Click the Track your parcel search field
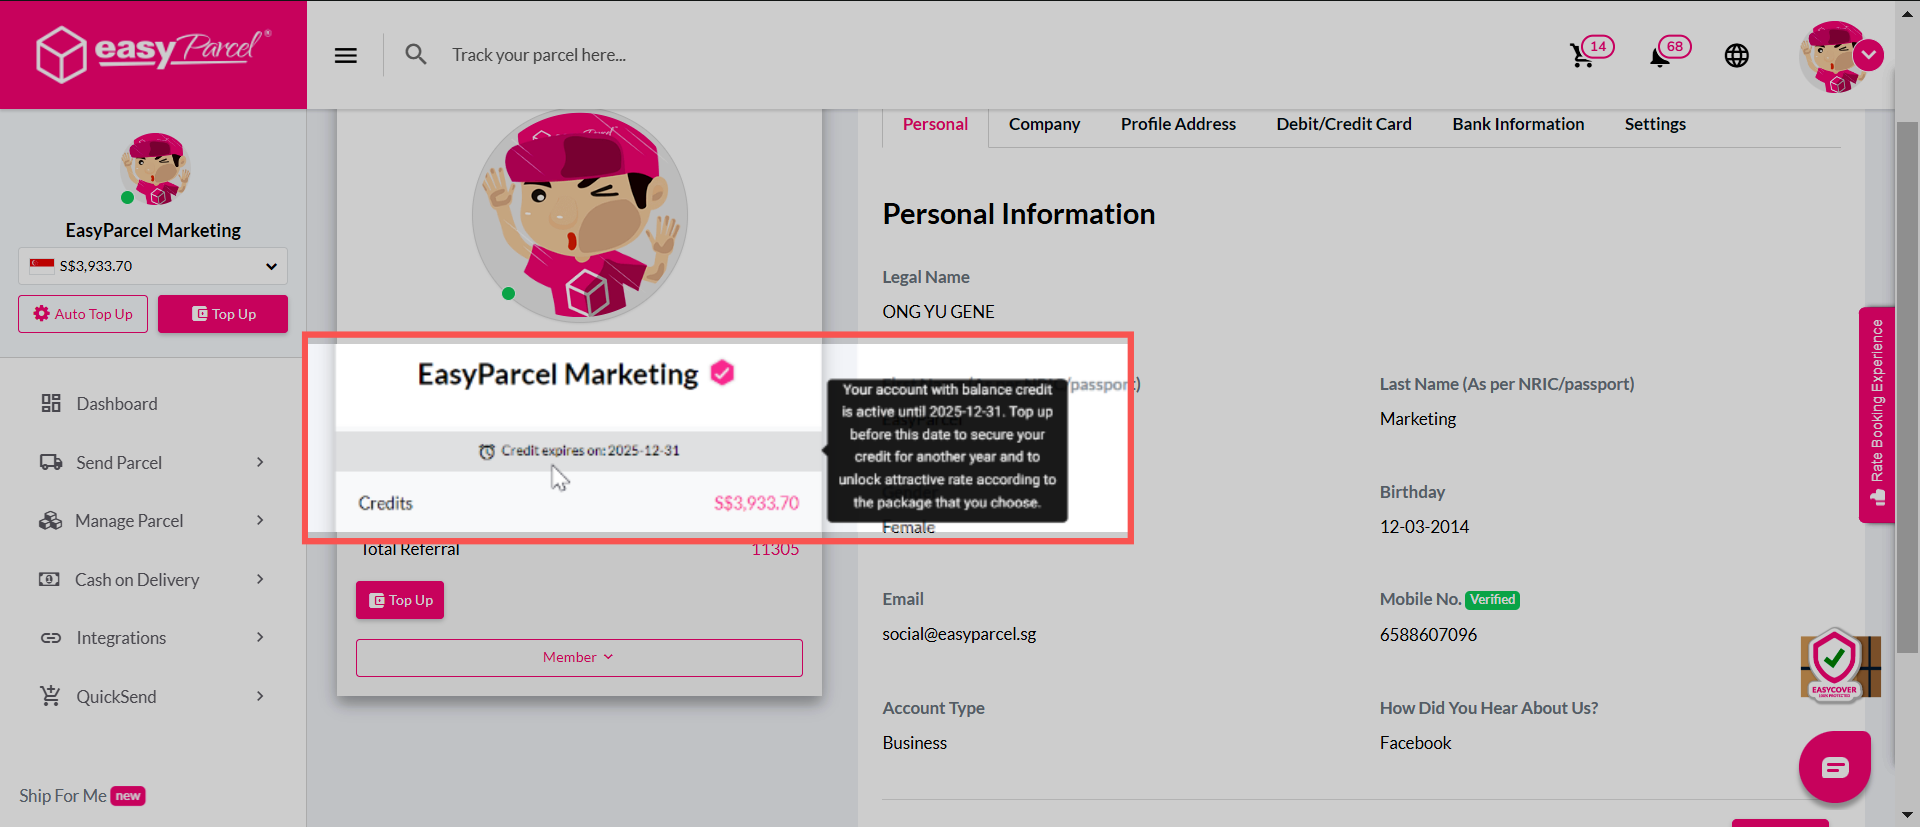This screenshot has height=827, width=1920. point(538,55)
